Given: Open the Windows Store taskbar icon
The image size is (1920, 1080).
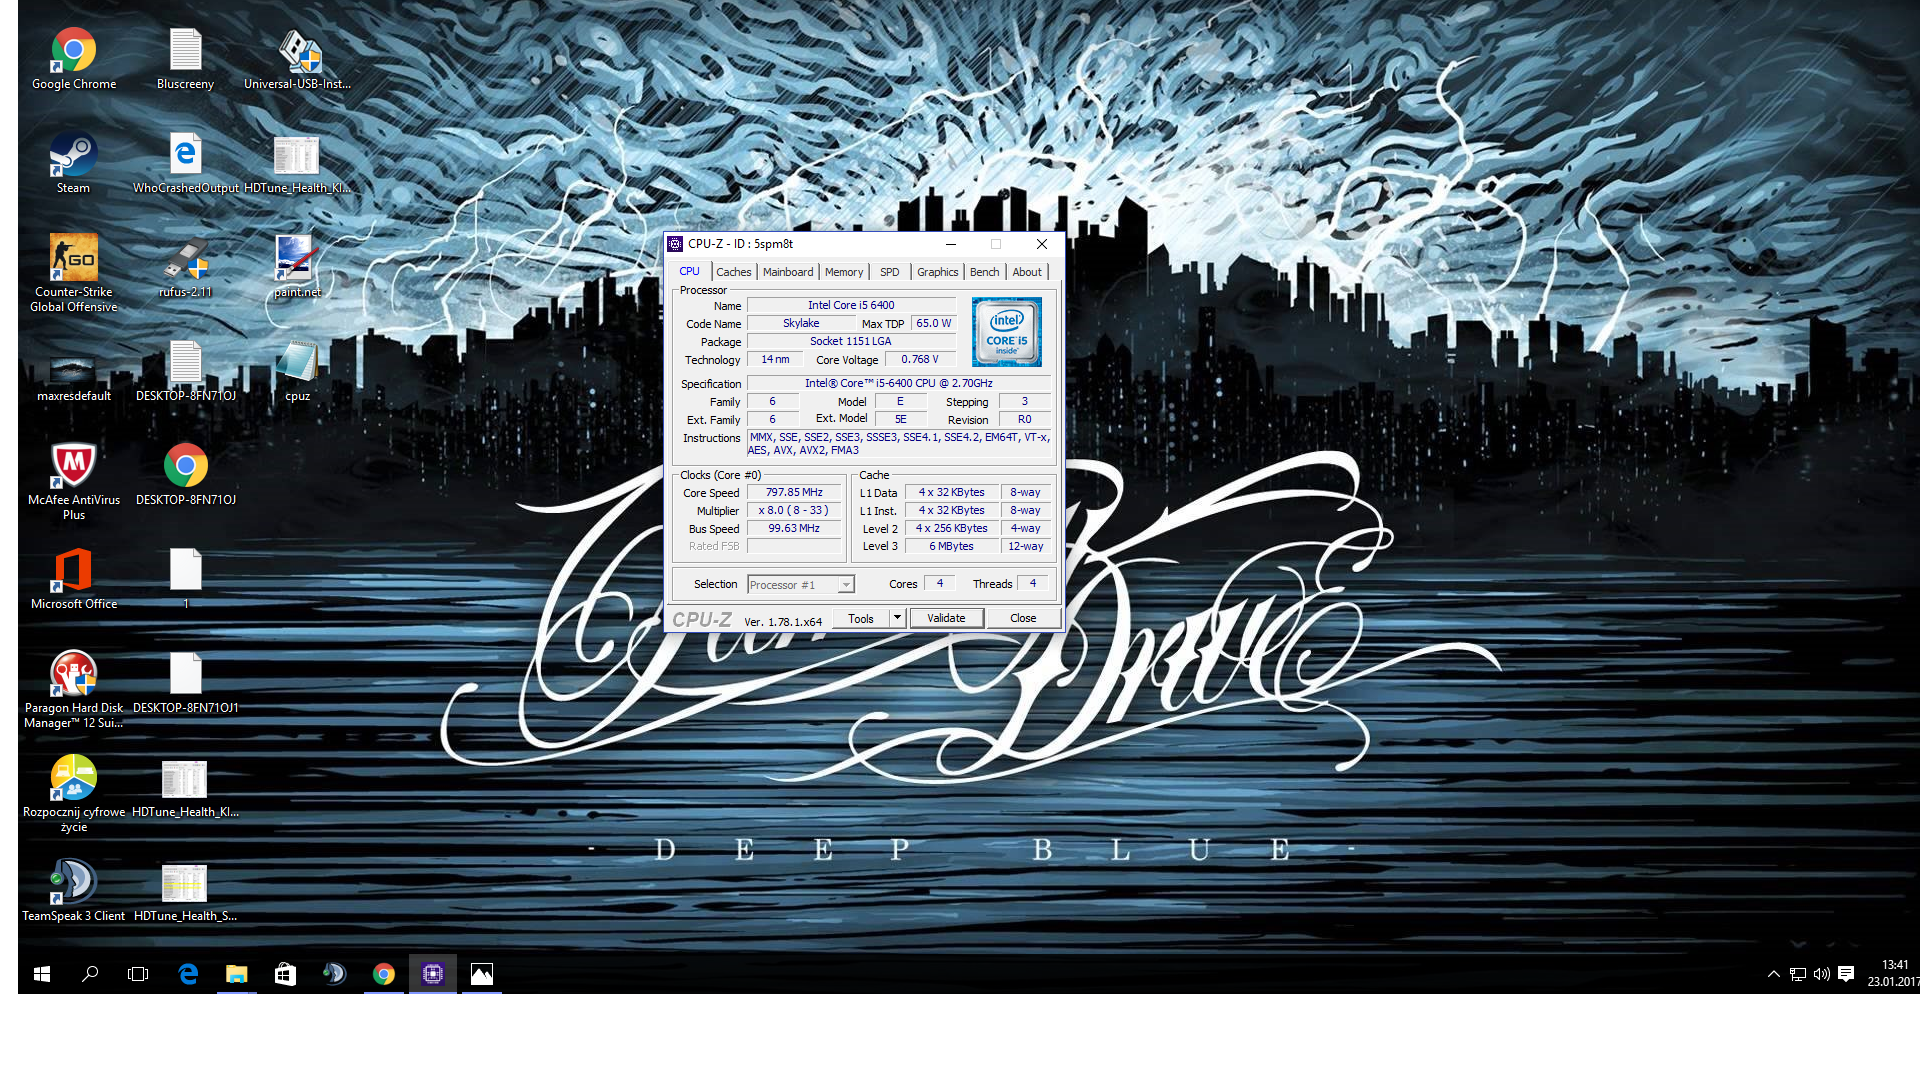Looking at the screenshot, I should pyautogui.click(x=285, y=974).
